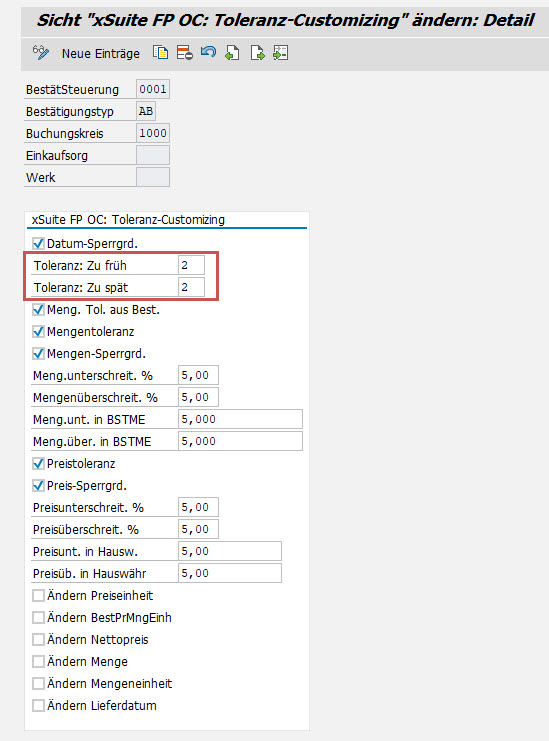Enable the Ändern Menge checkbox
The image size is (549, 741).
pyautogui.click(x=38, y=662)
